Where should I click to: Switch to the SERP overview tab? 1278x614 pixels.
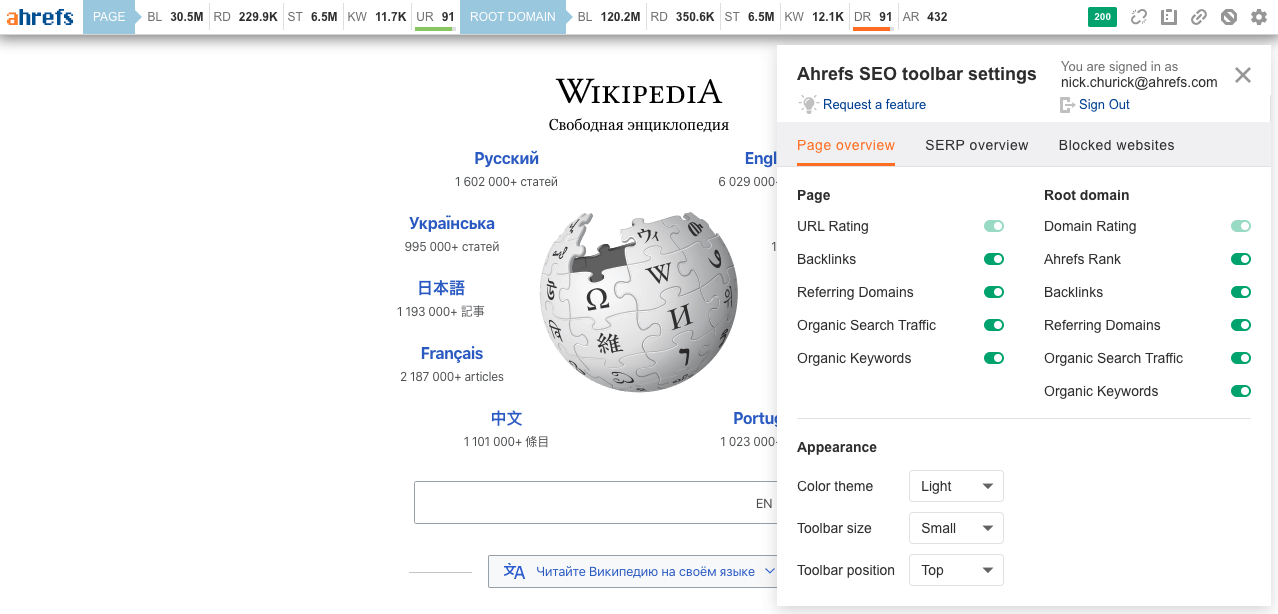point(976,145)
